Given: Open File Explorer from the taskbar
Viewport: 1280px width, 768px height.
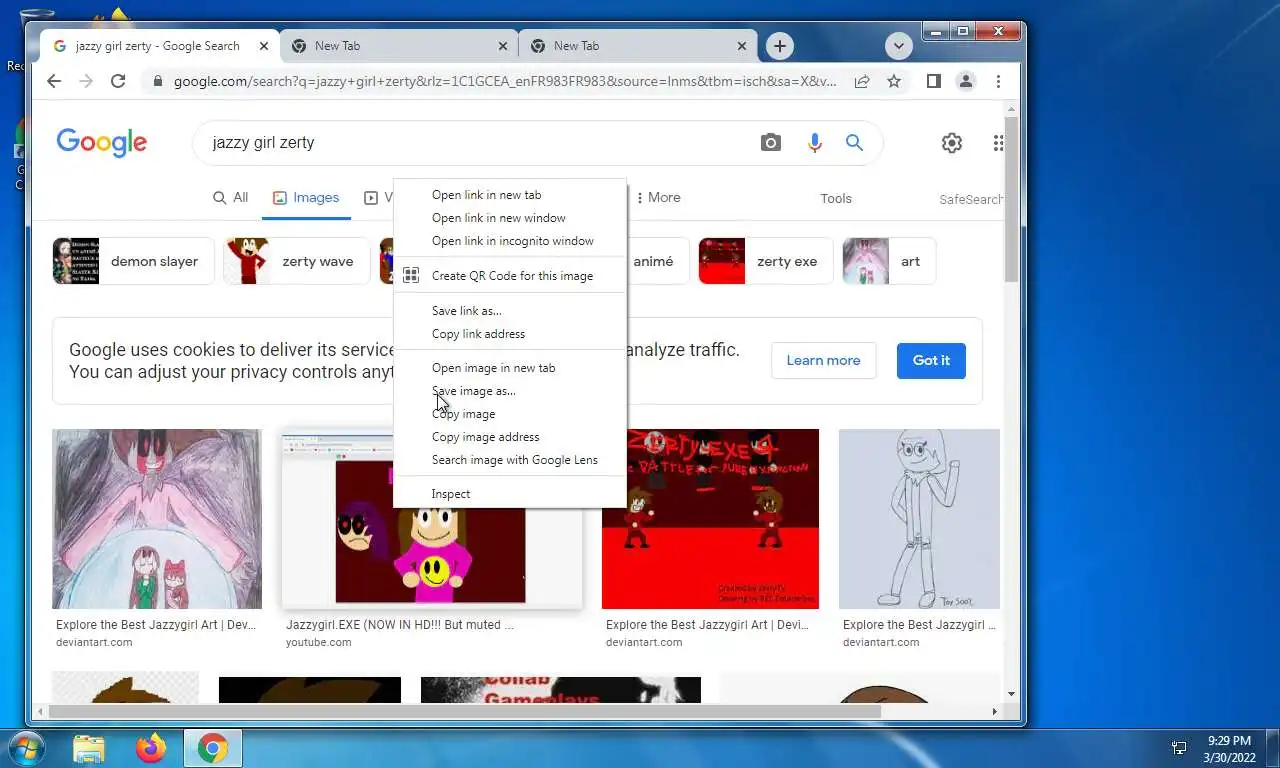Looking at the screenshot, I should click(x=88, y=748).
